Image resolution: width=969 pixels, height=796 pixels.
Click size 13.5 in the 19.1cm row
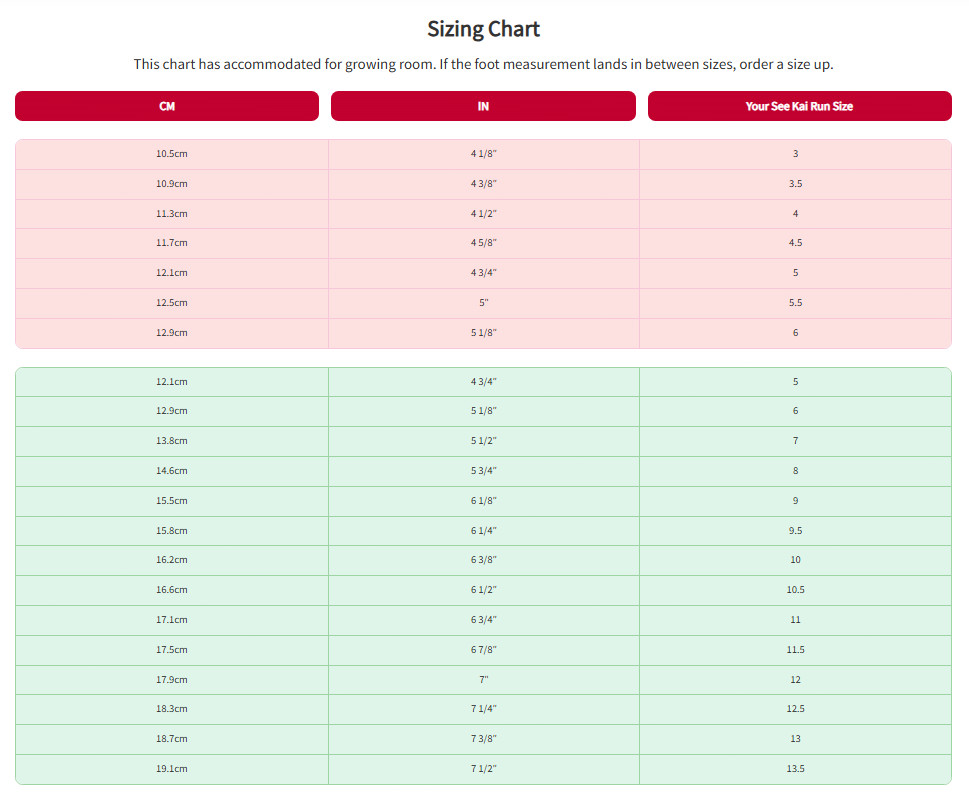[795, 769]
